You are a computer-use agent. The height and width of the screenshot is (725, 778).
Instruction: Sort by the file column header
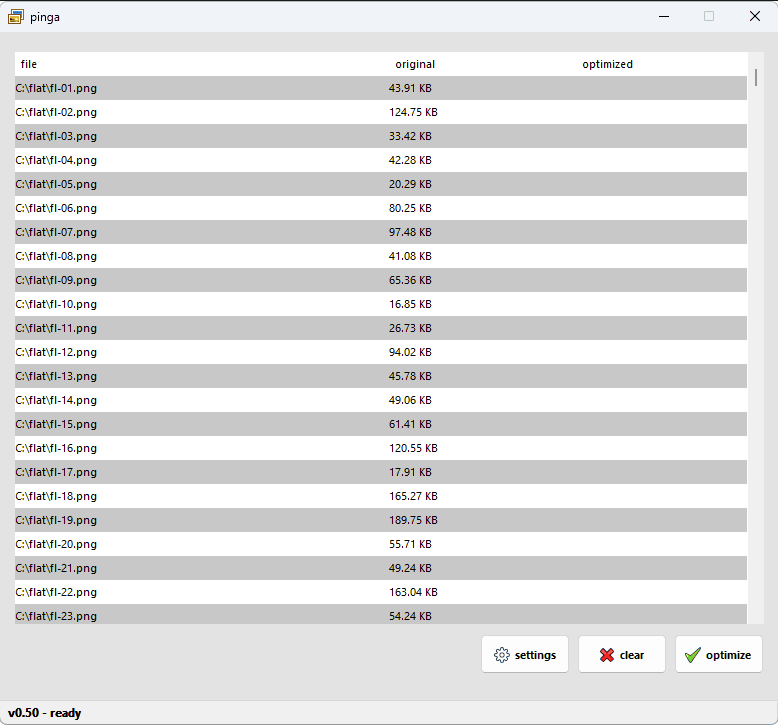29,64
